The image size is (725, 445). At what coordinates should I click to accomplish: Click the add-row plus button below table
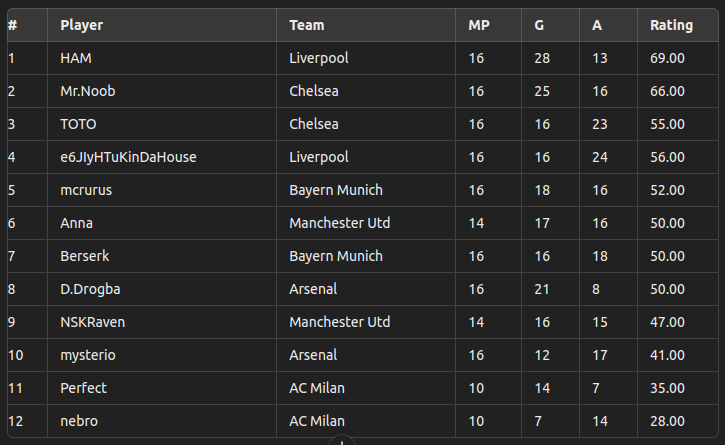pyautogui.click(x=342, y=441)
